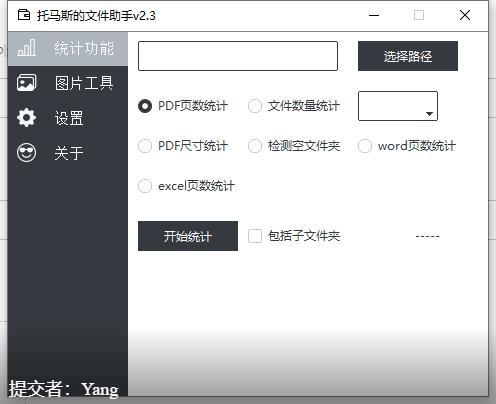Select the word页数统计 radio button

coord(365,146)
